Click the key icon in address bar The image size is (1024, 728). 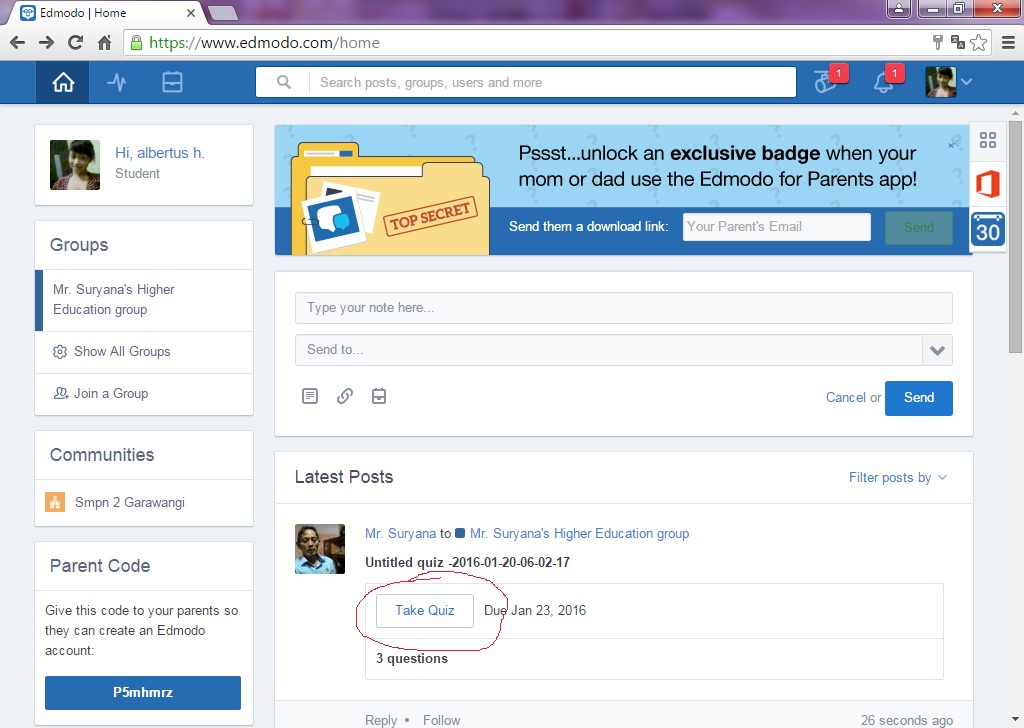pos(938,42)
